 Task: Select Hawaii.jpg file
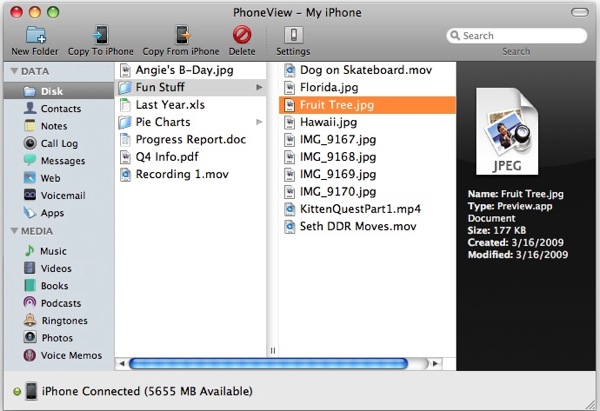(x=367, y=122)
